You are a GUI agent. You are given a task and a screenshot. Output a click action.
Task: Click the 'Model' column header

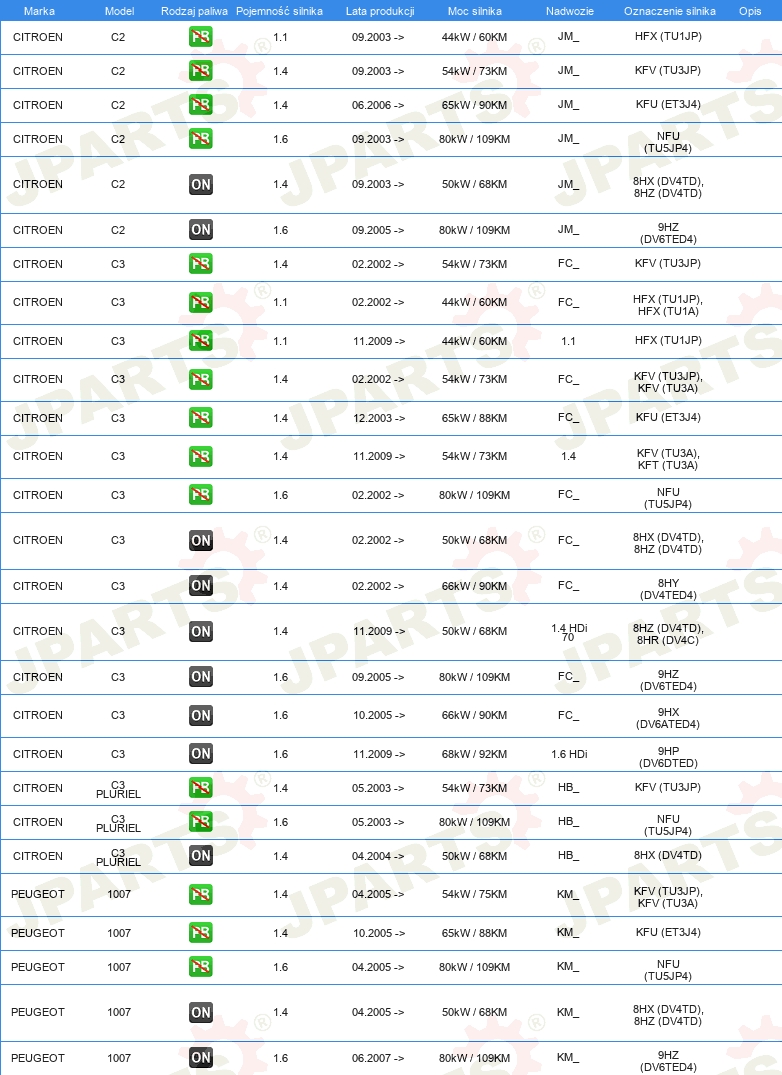[119, 11]
